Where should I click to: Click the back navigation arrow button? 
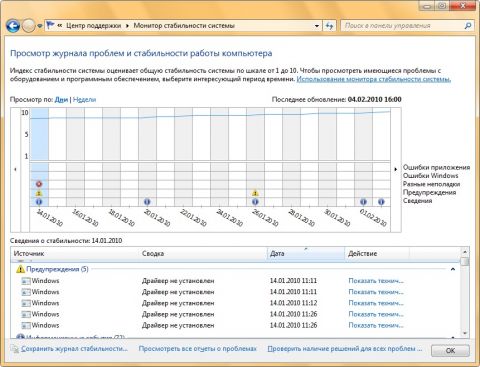pyautogui.click(x=13, y=26)
